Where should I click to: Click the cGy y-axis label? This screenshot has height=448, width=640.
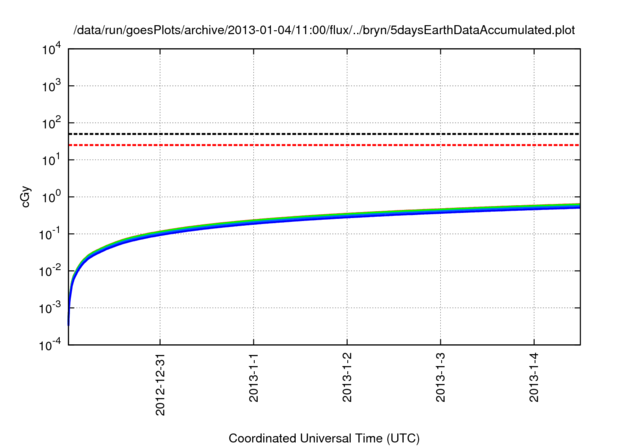25,197
